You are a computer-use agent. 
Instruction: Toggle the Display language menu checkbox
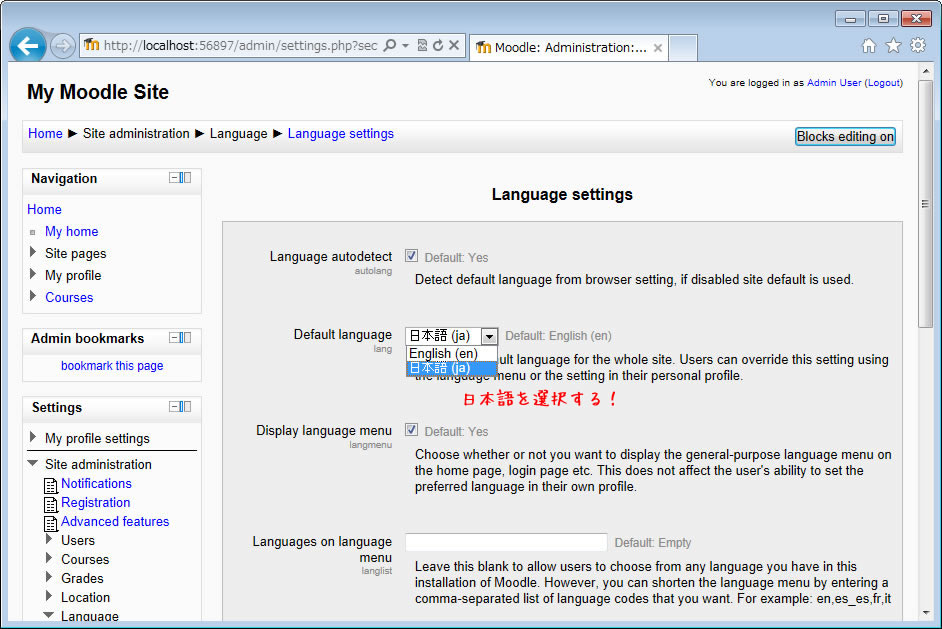[411, 430]
